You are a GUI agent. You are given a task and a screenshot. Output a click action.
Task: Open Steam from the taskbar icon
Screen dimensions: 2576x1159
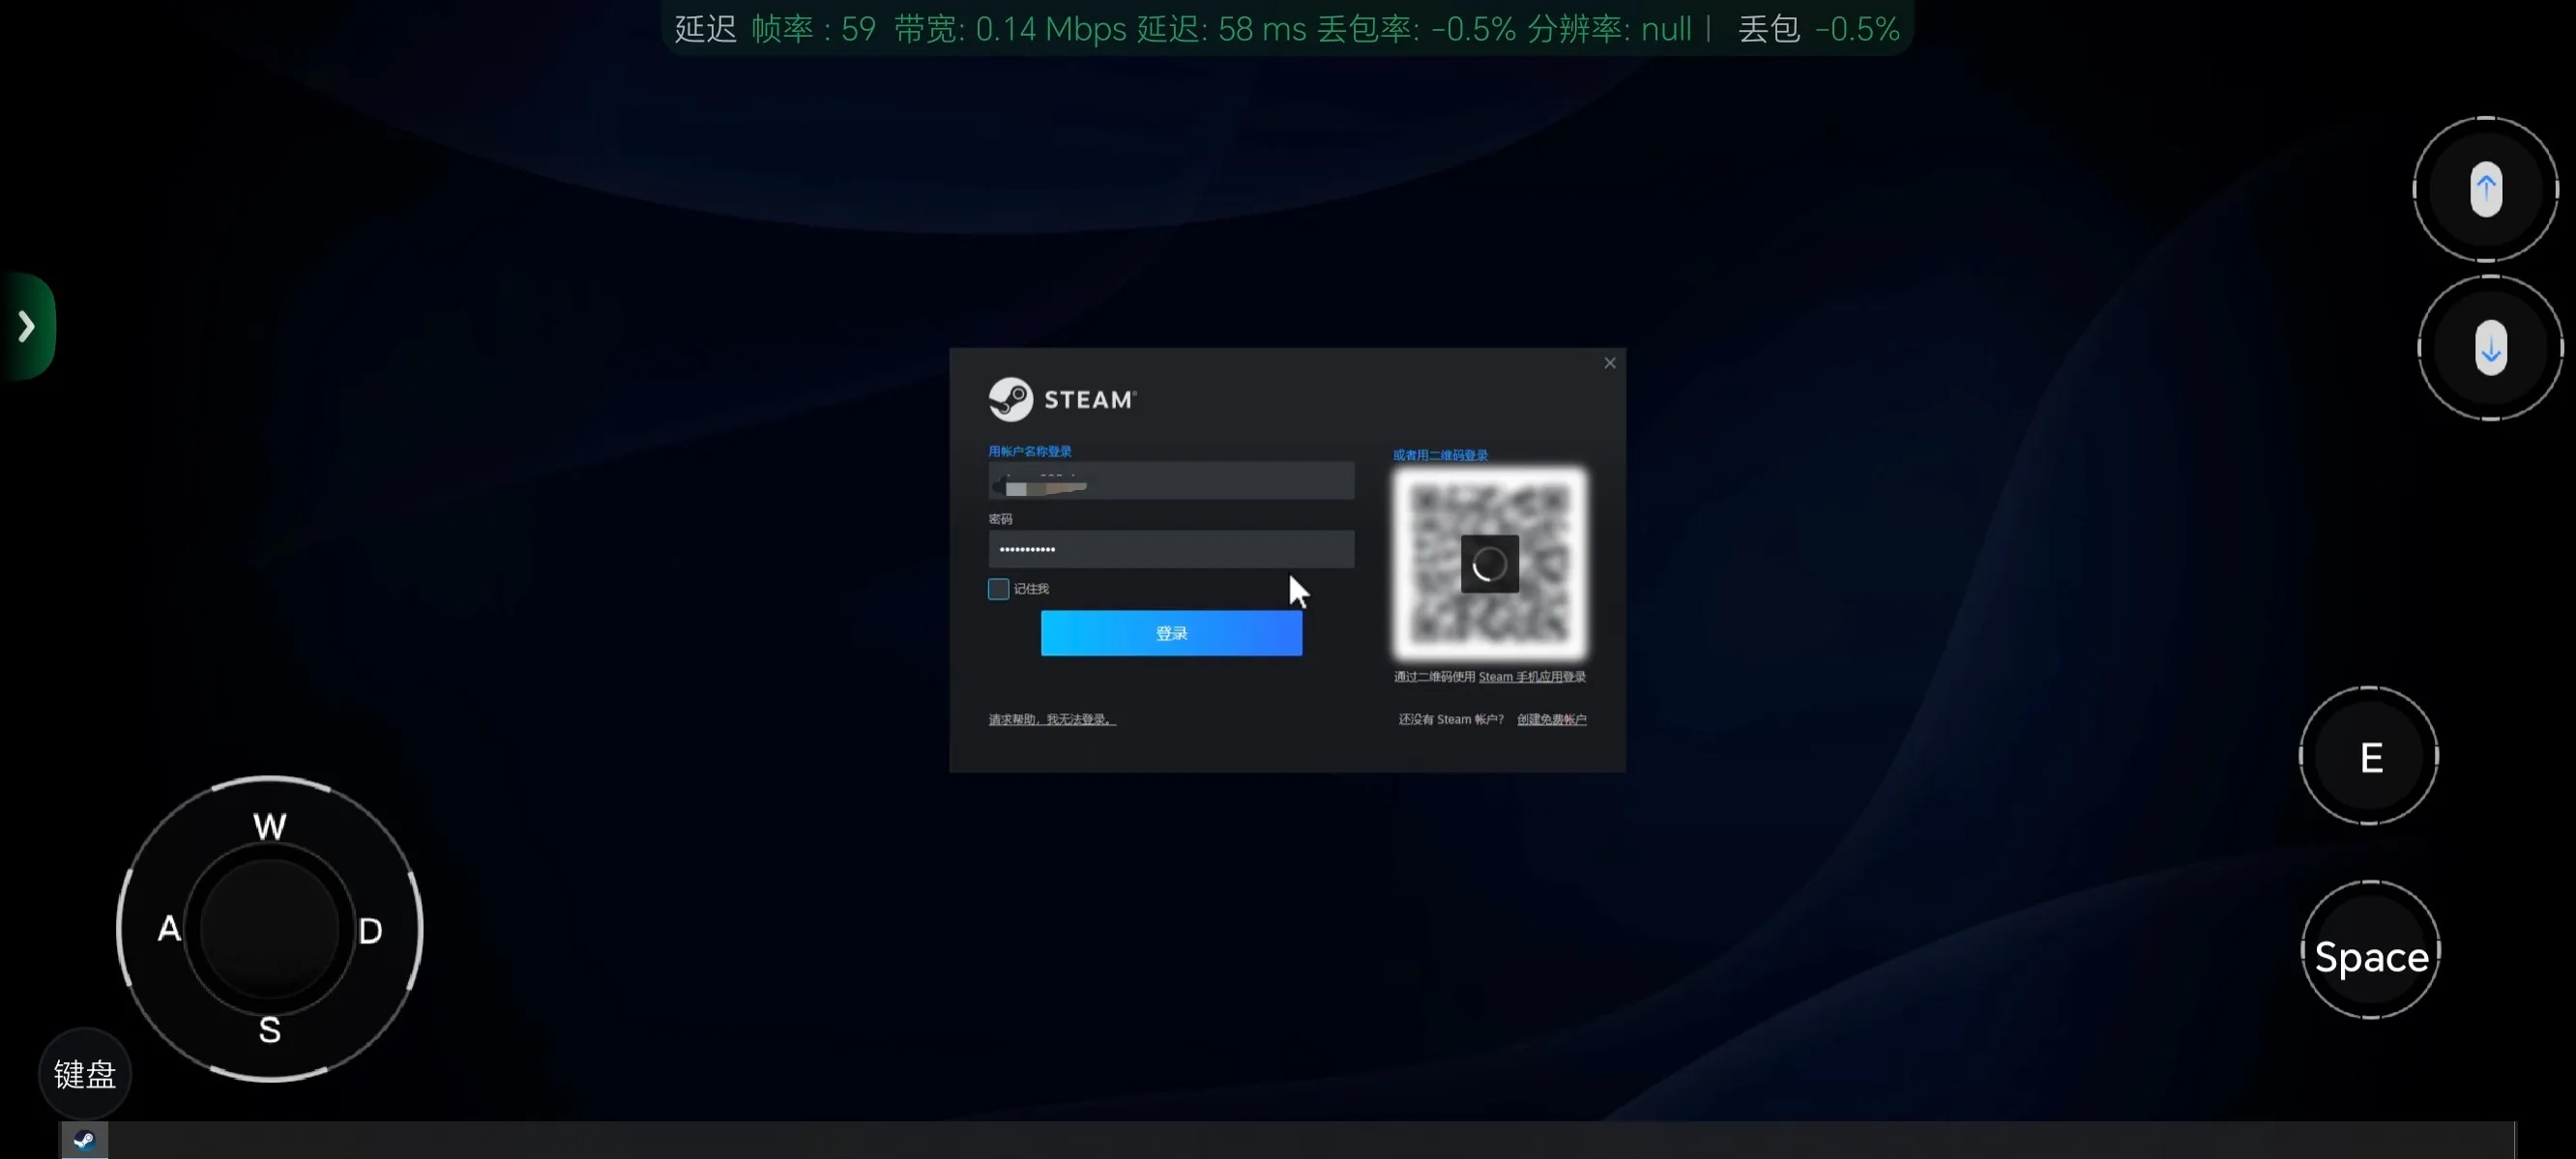click(x=85, y=1140)
